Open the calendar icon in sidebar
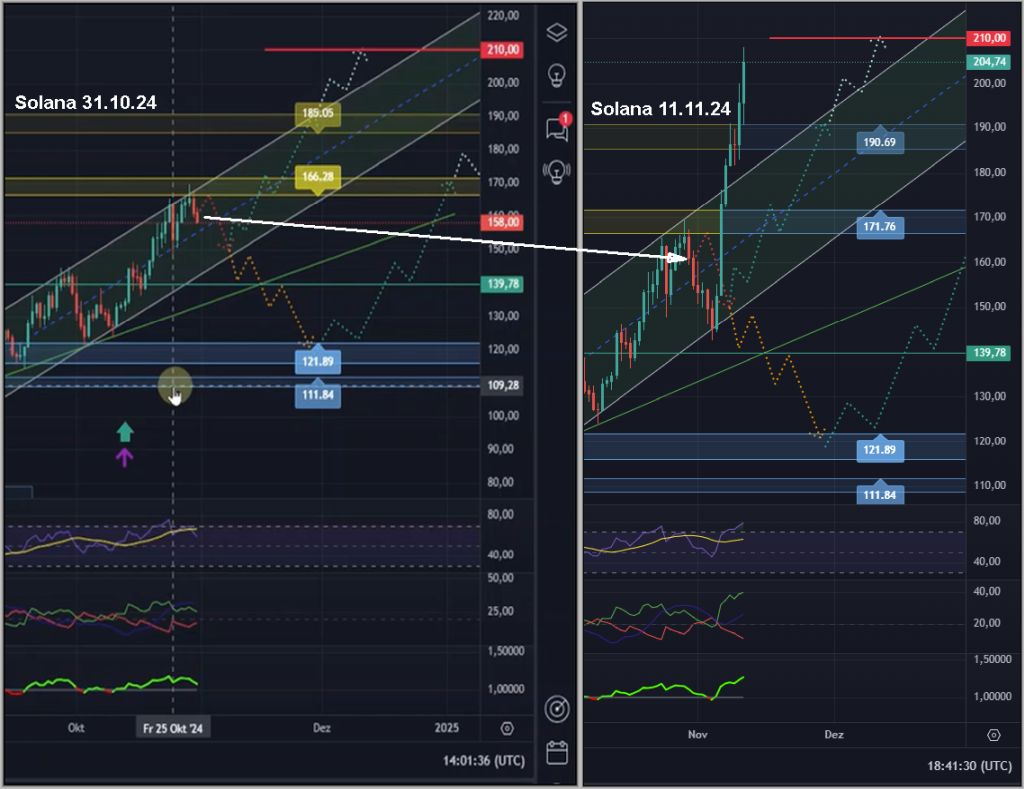The width and height of the screenshot is (1024, 789). click(x=557, y=752)
